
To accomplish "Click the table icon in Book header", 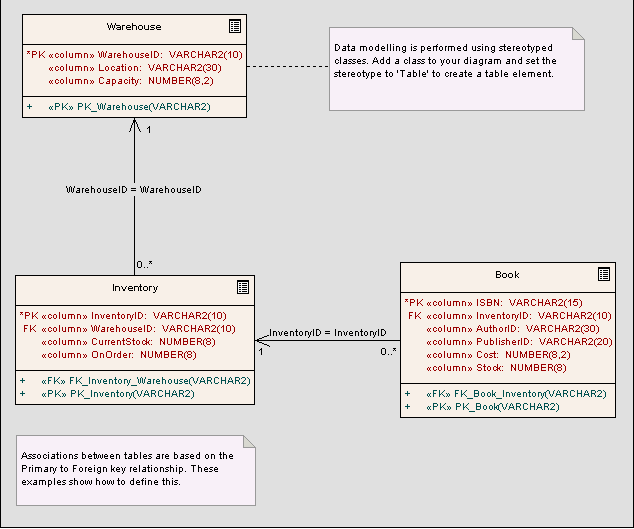I will [x=603, y=274].
